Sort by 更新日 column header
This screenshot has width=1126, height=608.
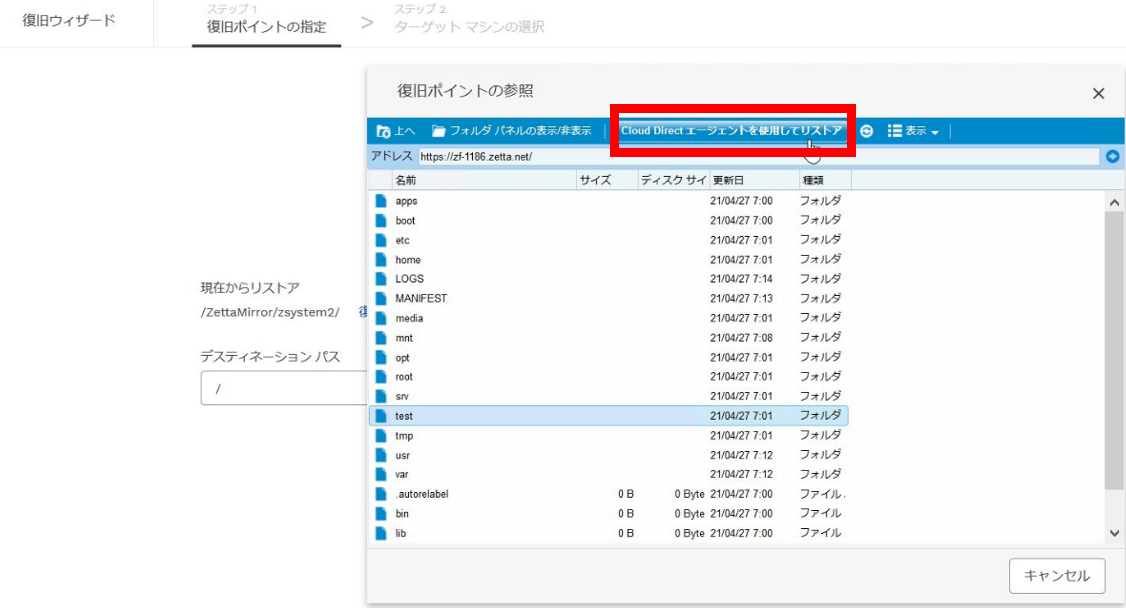(727, 181)
